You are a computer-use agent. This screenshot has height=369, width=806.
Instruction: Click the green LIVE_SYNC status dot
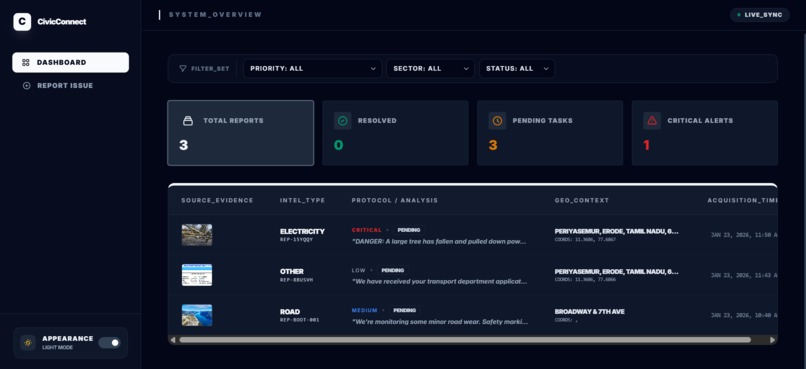[x=739, y=15]
